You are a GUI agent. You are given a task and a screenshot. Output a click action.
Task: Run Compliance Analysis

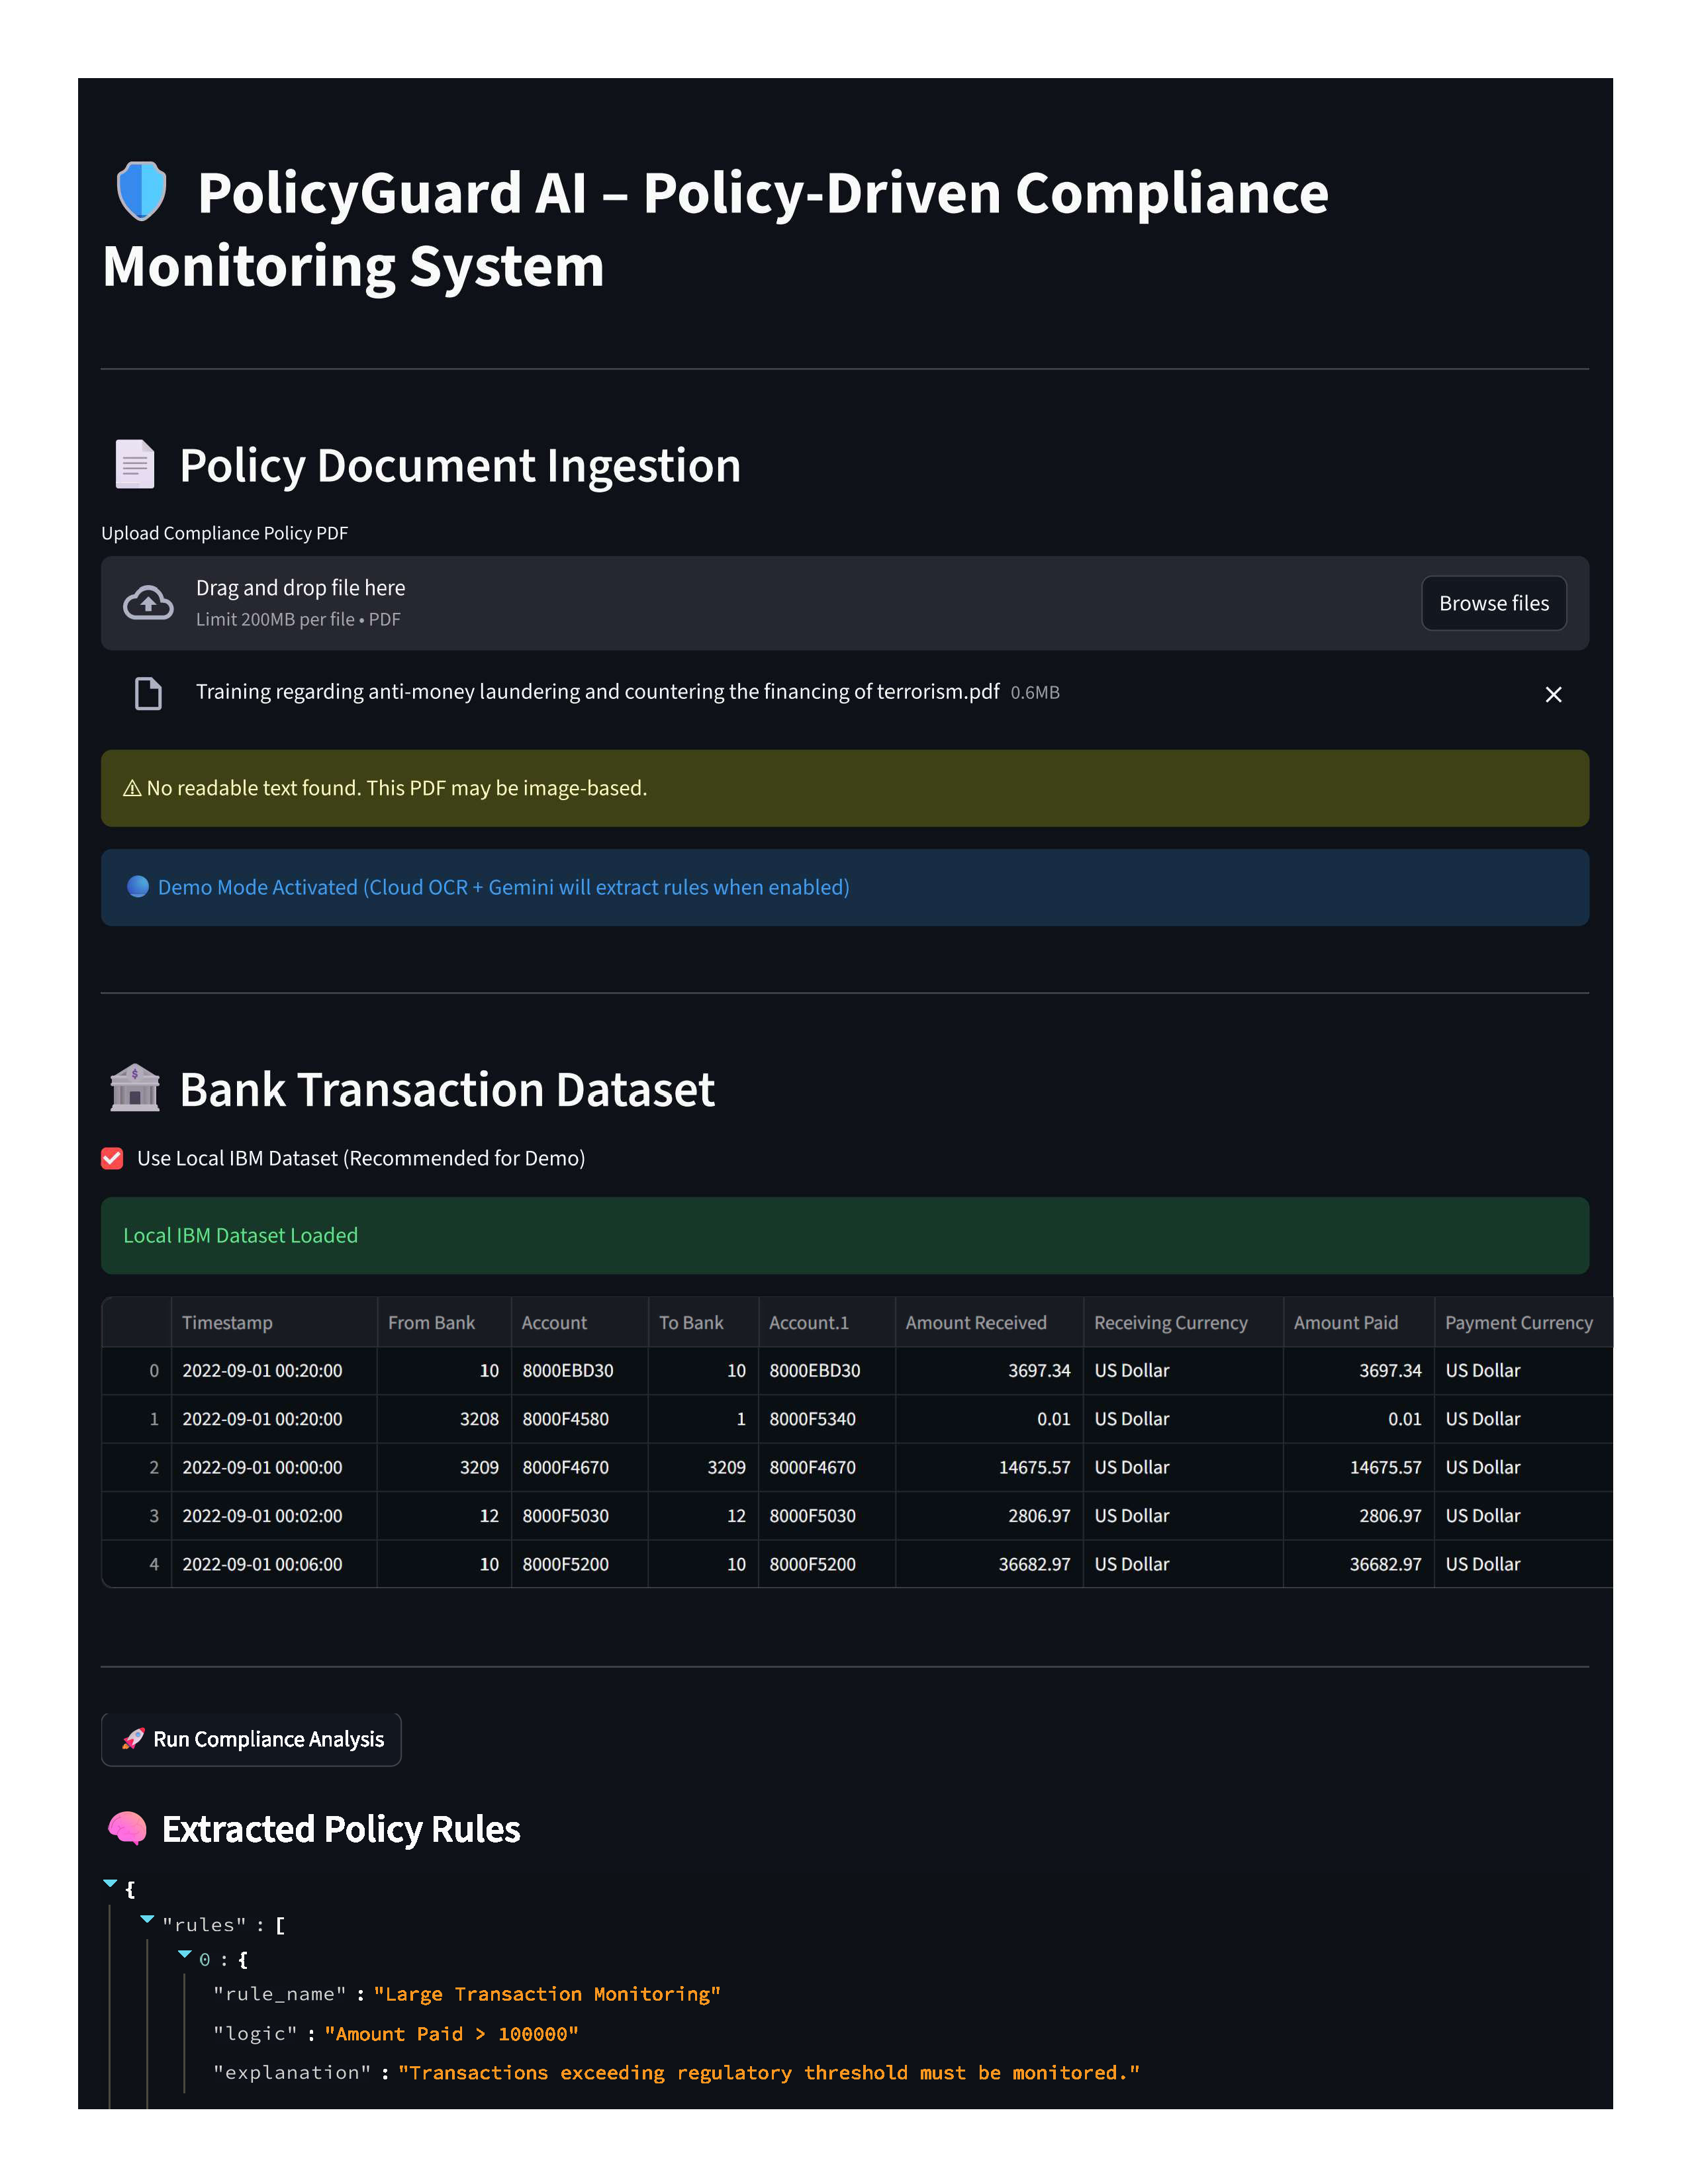[251, 1739]
